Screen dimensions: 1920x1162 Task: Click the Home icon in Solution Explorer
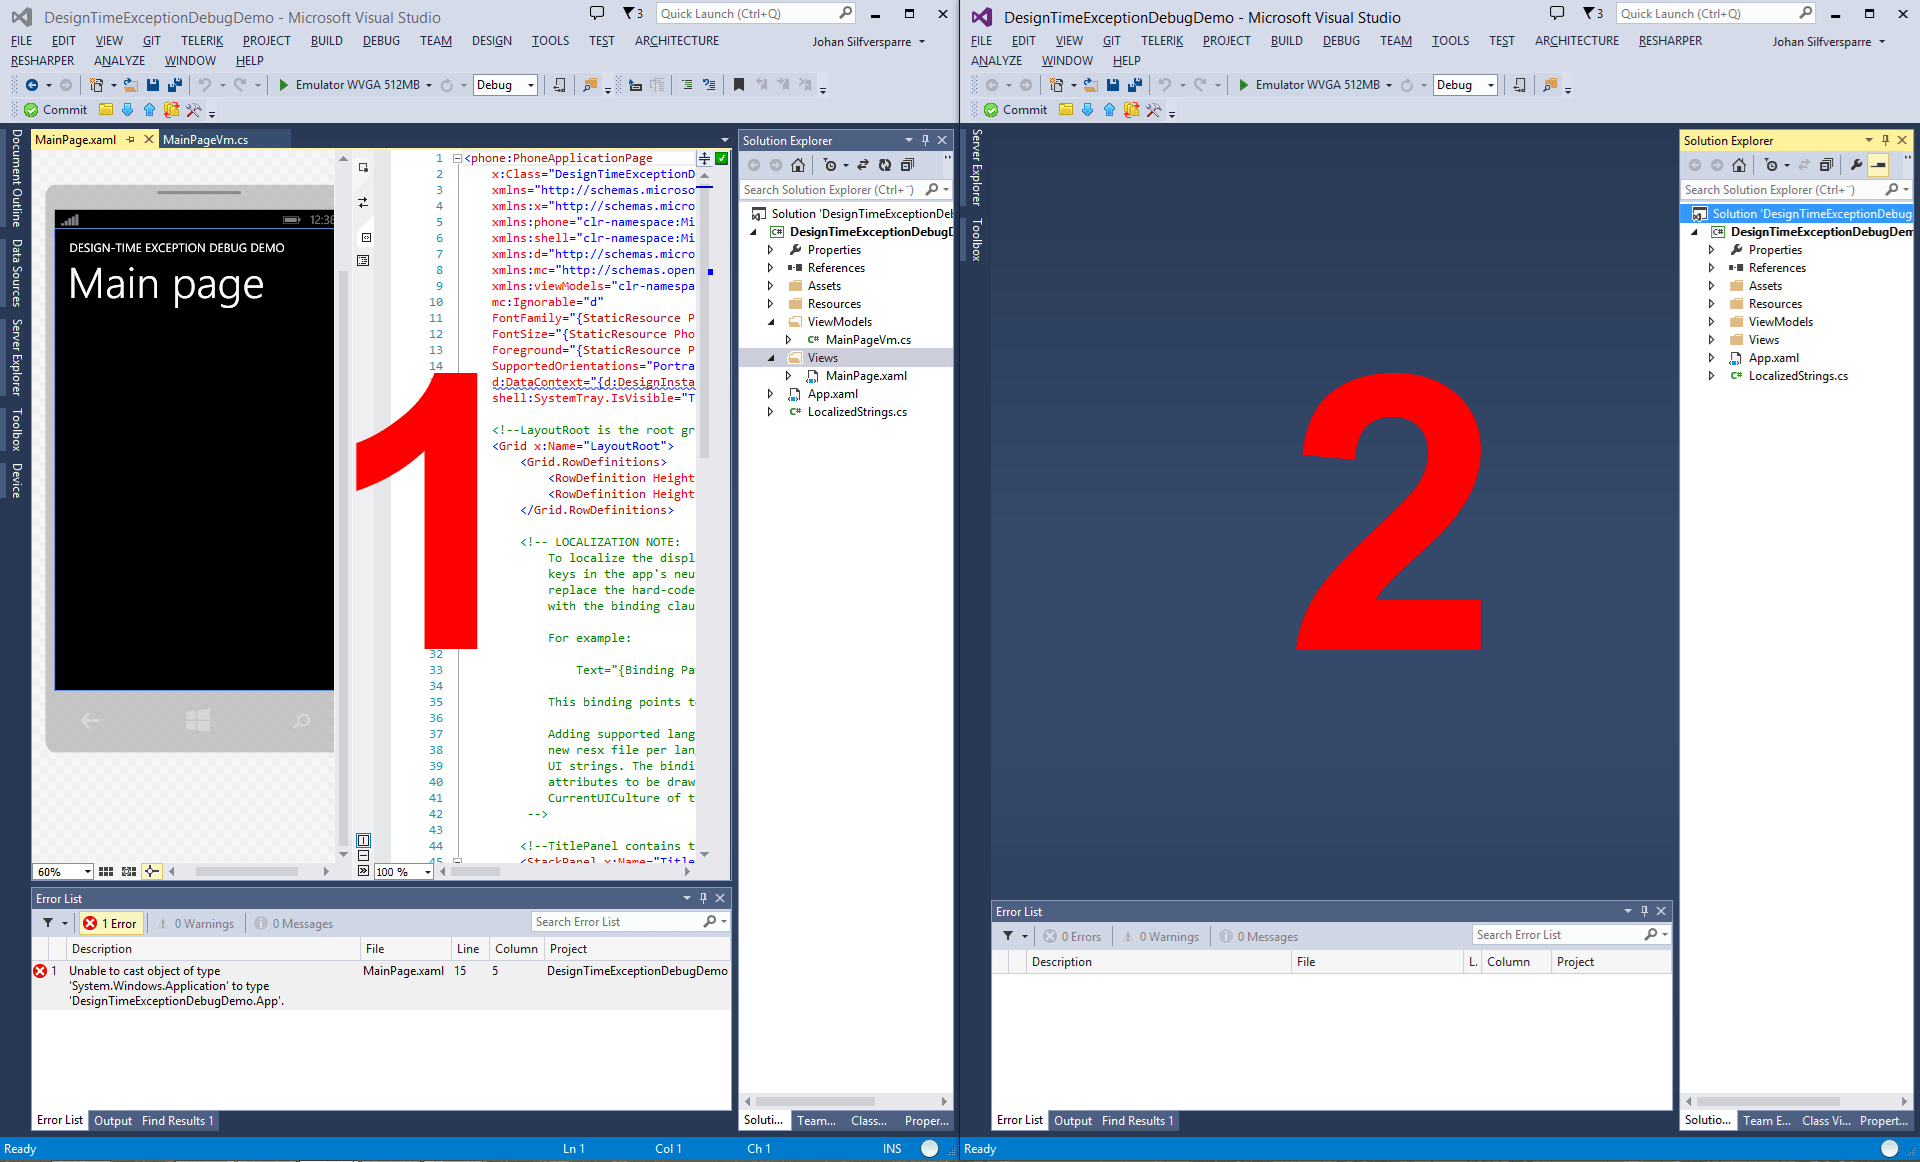797,165
